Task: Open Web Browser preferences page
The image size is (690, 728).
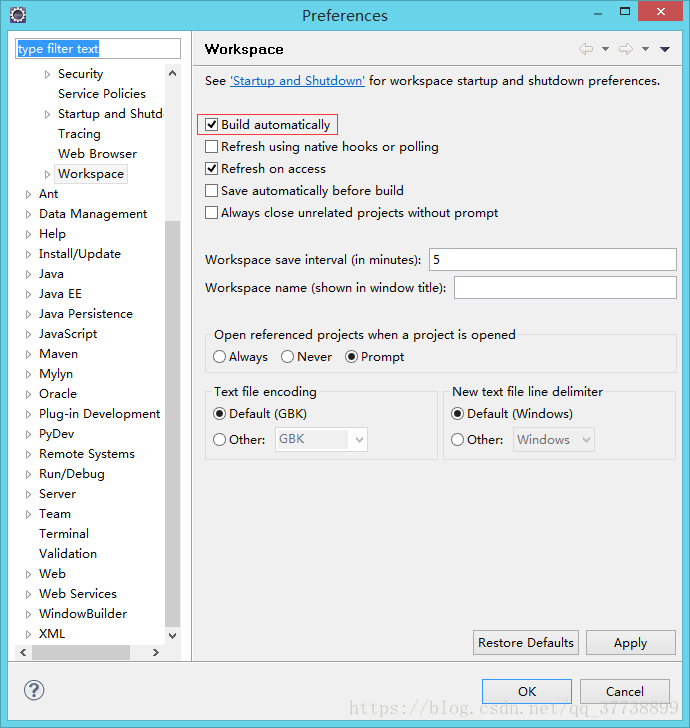Action: pyautogui.click(x=98, y=154)
